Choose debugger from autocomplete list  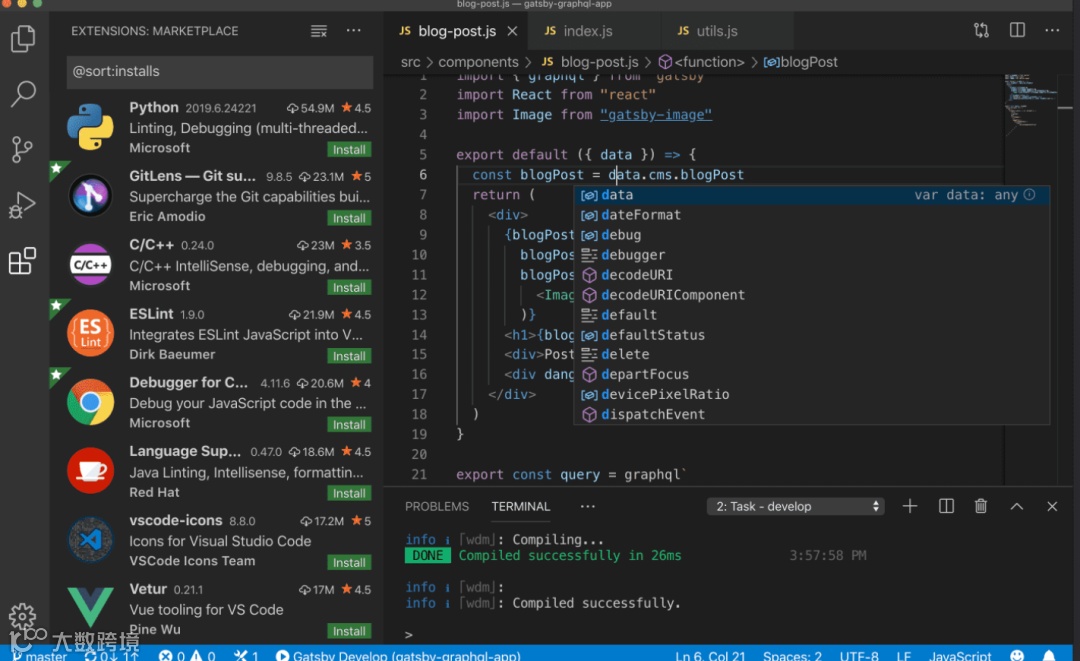coord(811,255)
